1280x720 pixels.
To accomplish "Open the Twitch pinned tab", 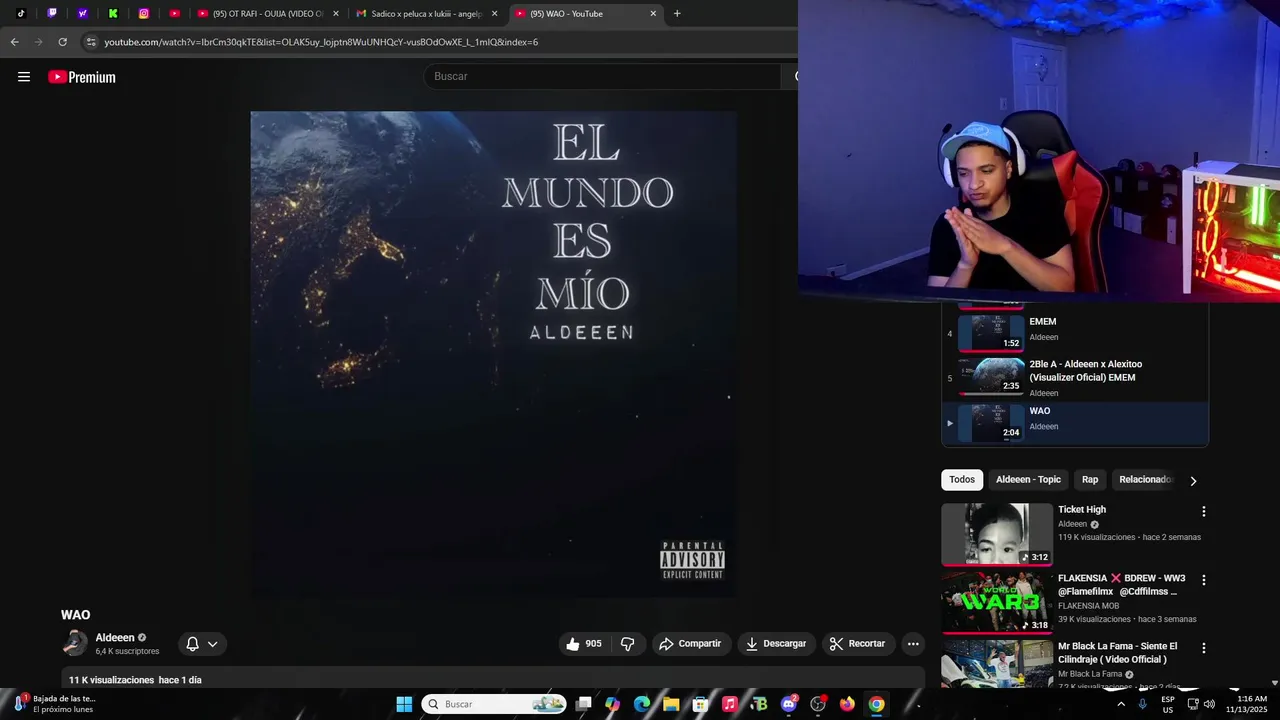I will 52,14.
